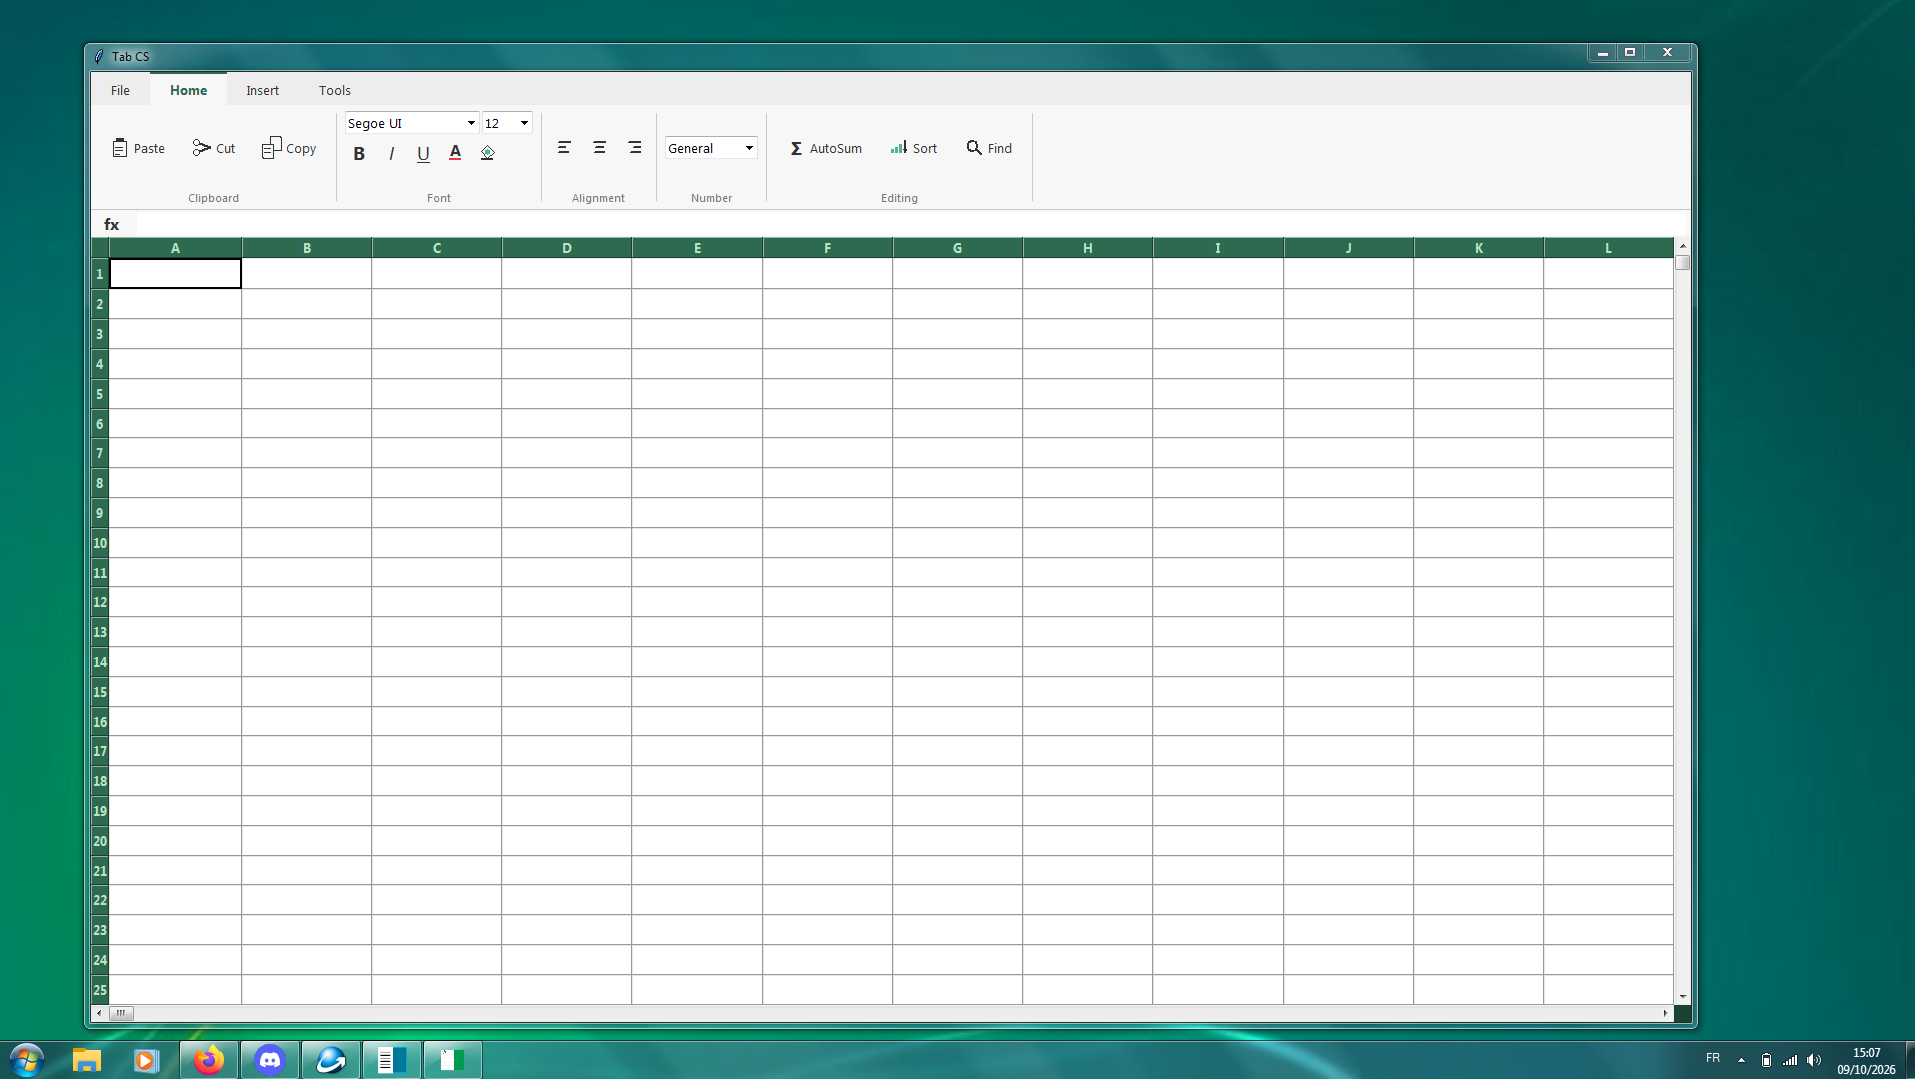Click into the fx formula bar
This screenshot has width=1915, height=1079.
tap(912, 224)
